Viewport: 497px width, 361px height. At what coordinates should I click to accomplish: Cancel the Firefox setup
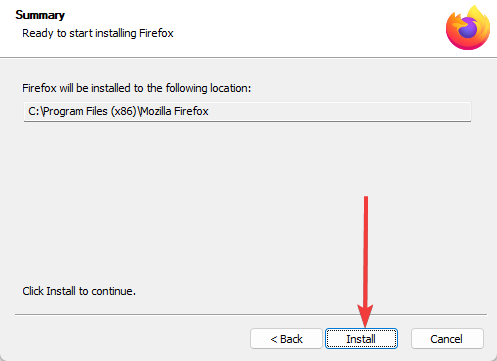tap(447, 339)
